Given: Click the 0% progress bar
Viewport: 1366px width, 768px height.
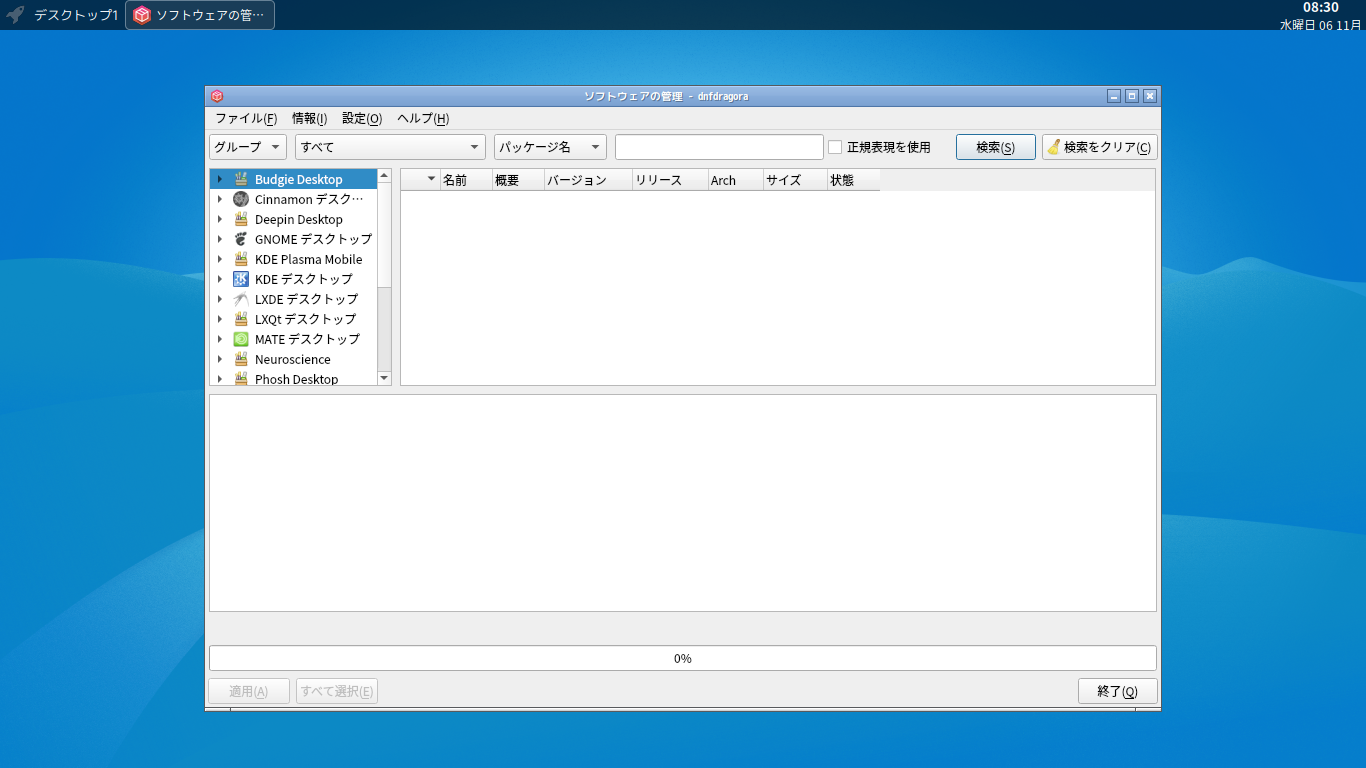Looking at the screenshot, I should point(683,658).
